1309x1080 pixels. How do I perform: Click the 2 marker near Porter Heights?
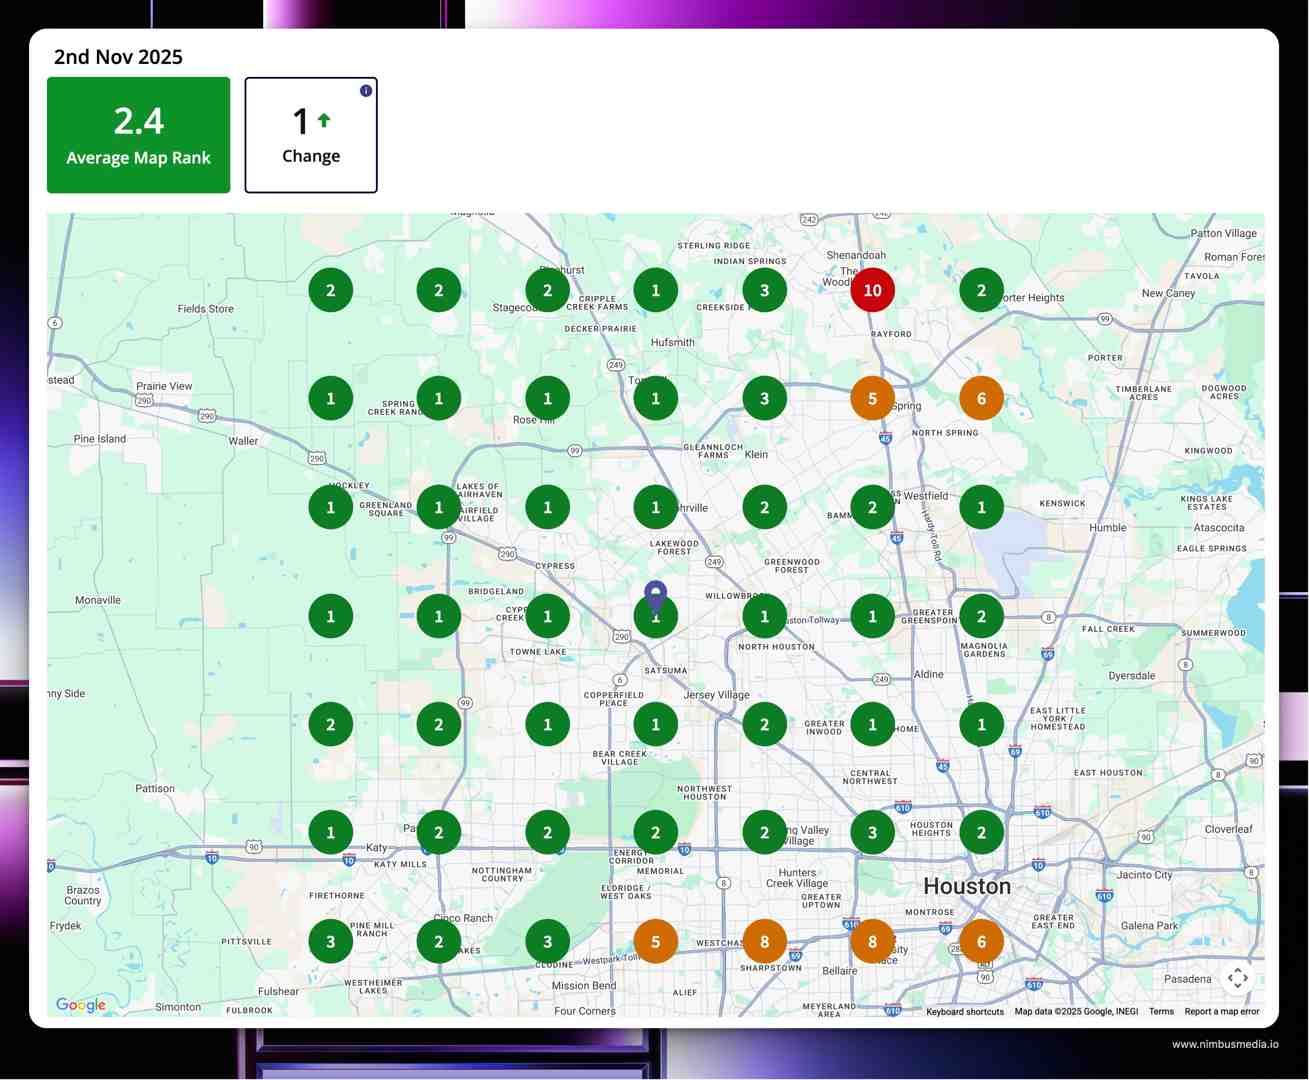coord(981,291)
